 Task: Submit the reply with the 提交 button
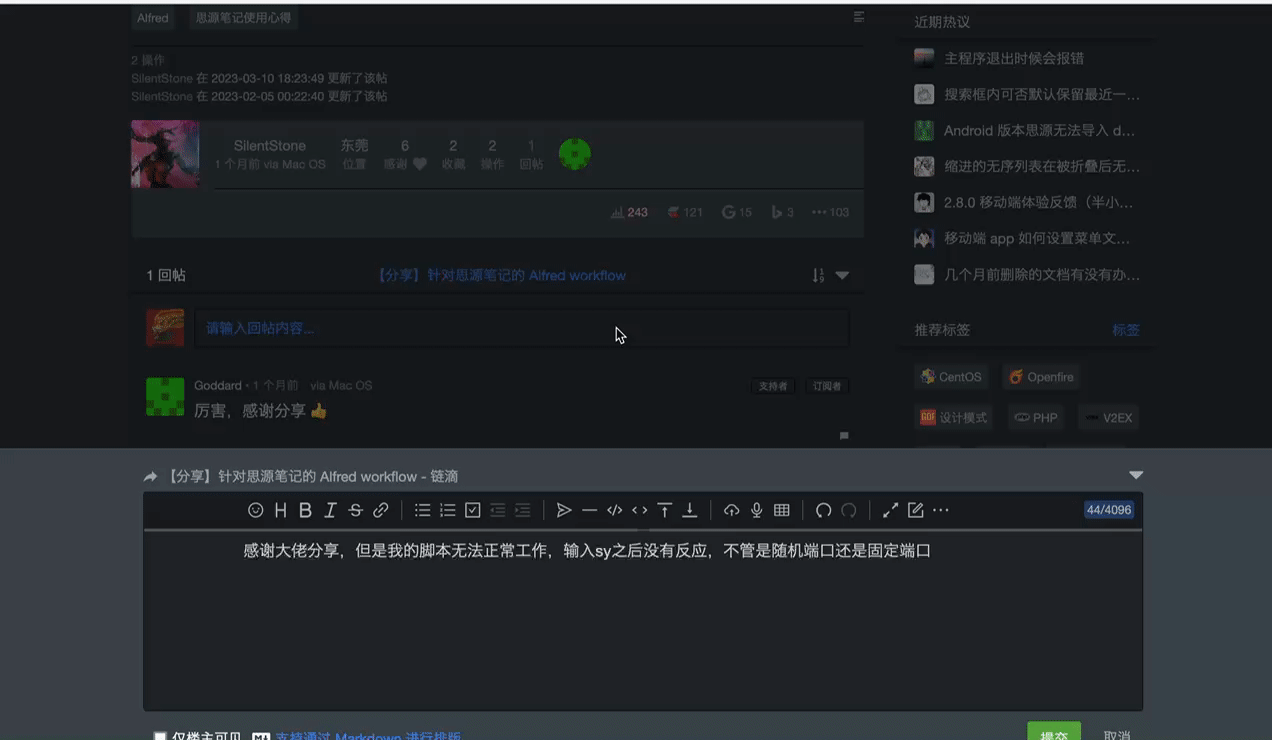pyautogui.click(x=1053, y=732)
